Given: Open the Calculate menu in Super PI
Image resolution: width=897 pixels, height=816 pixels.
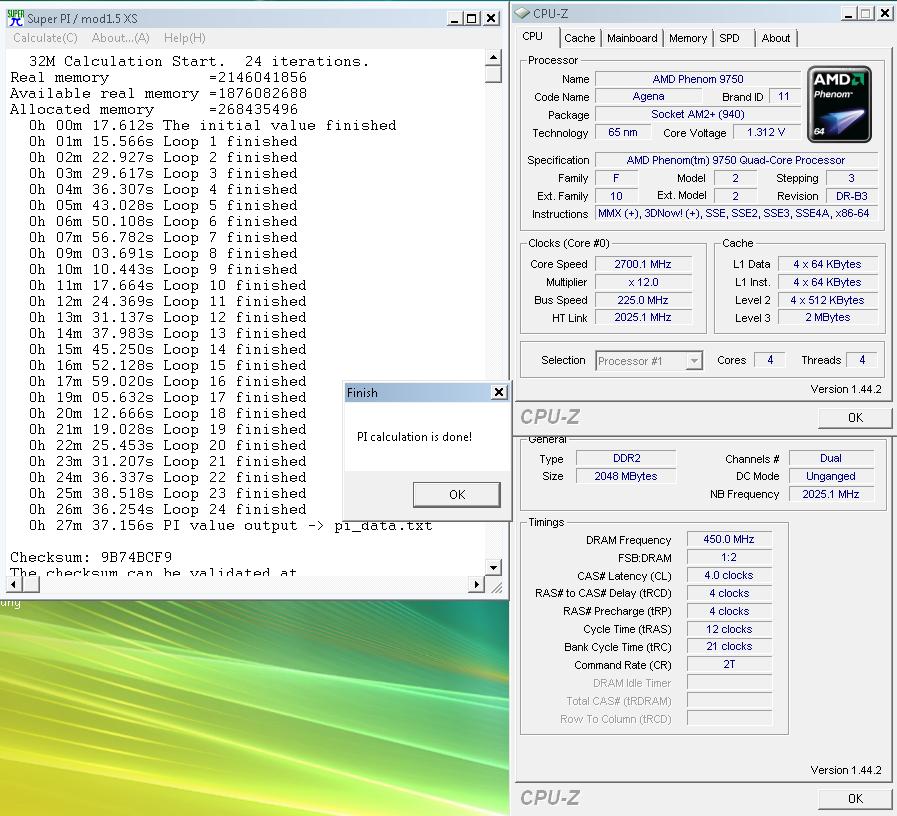Looking at the screenshot, I should [45, 38].
